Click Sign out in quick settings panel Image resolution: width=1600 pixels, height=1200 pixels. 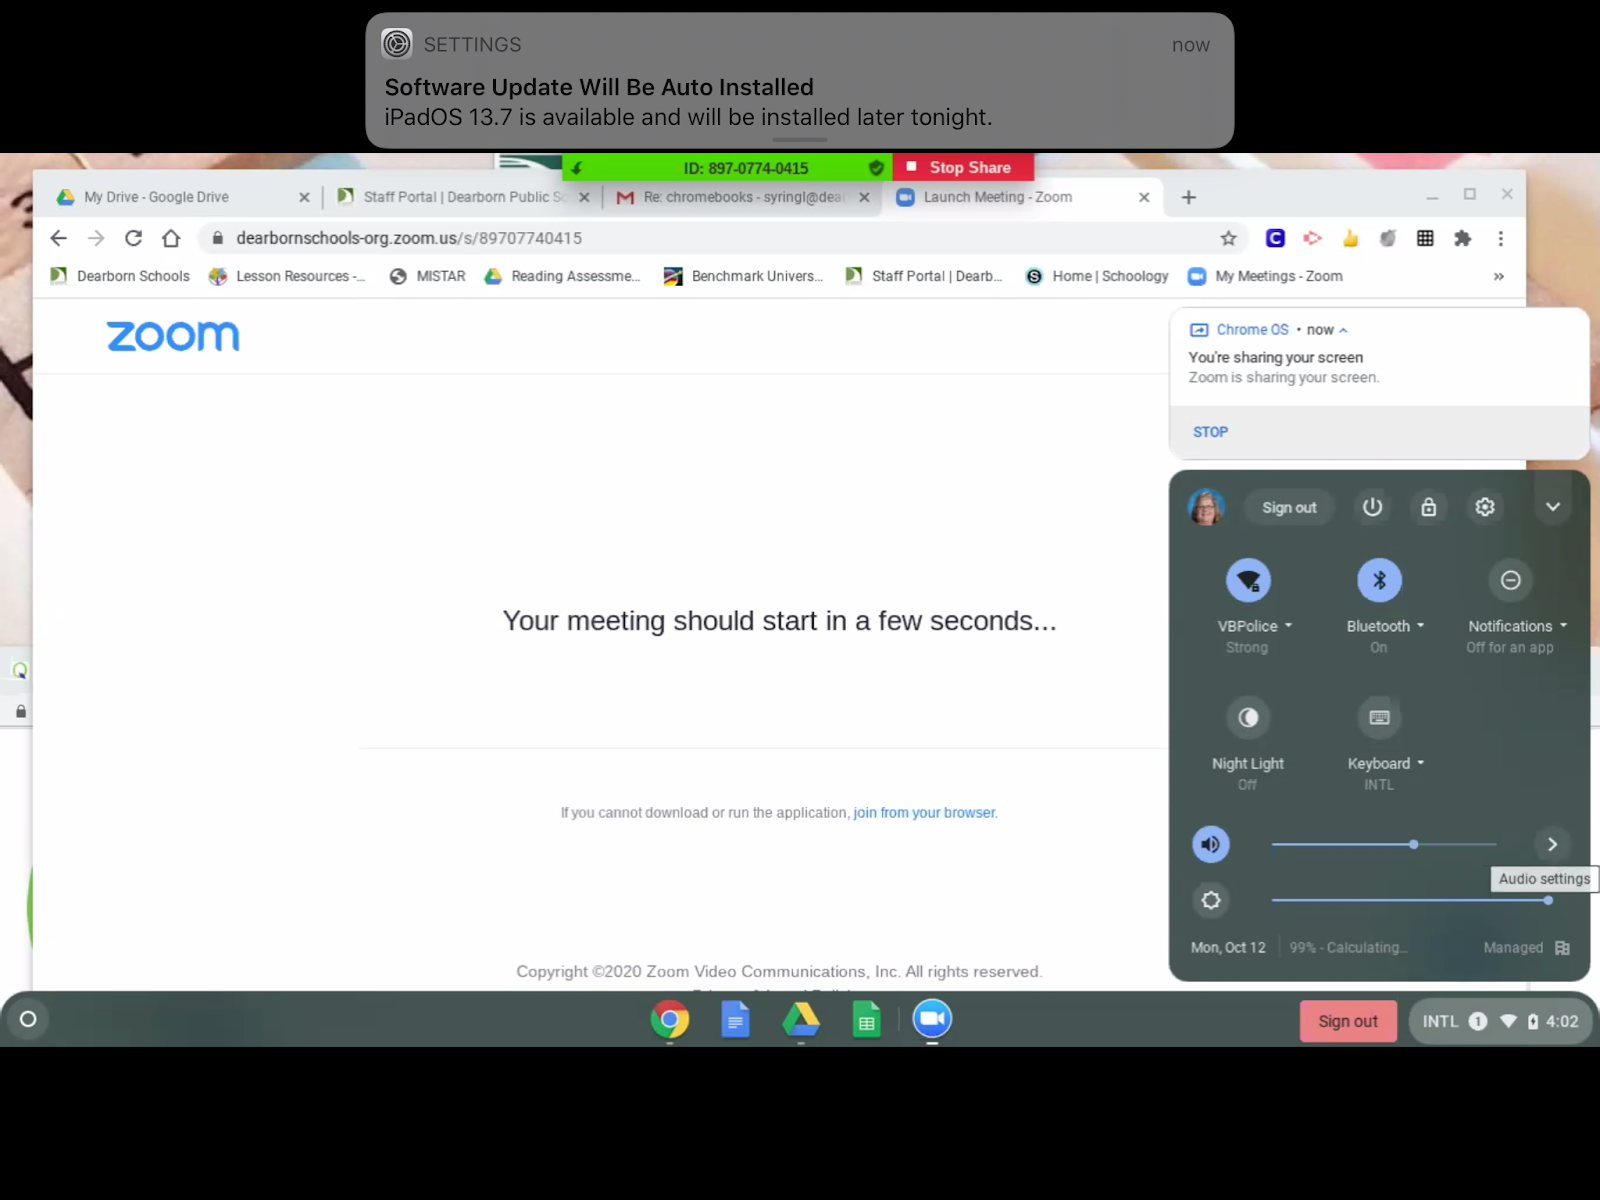(1289, 507)
